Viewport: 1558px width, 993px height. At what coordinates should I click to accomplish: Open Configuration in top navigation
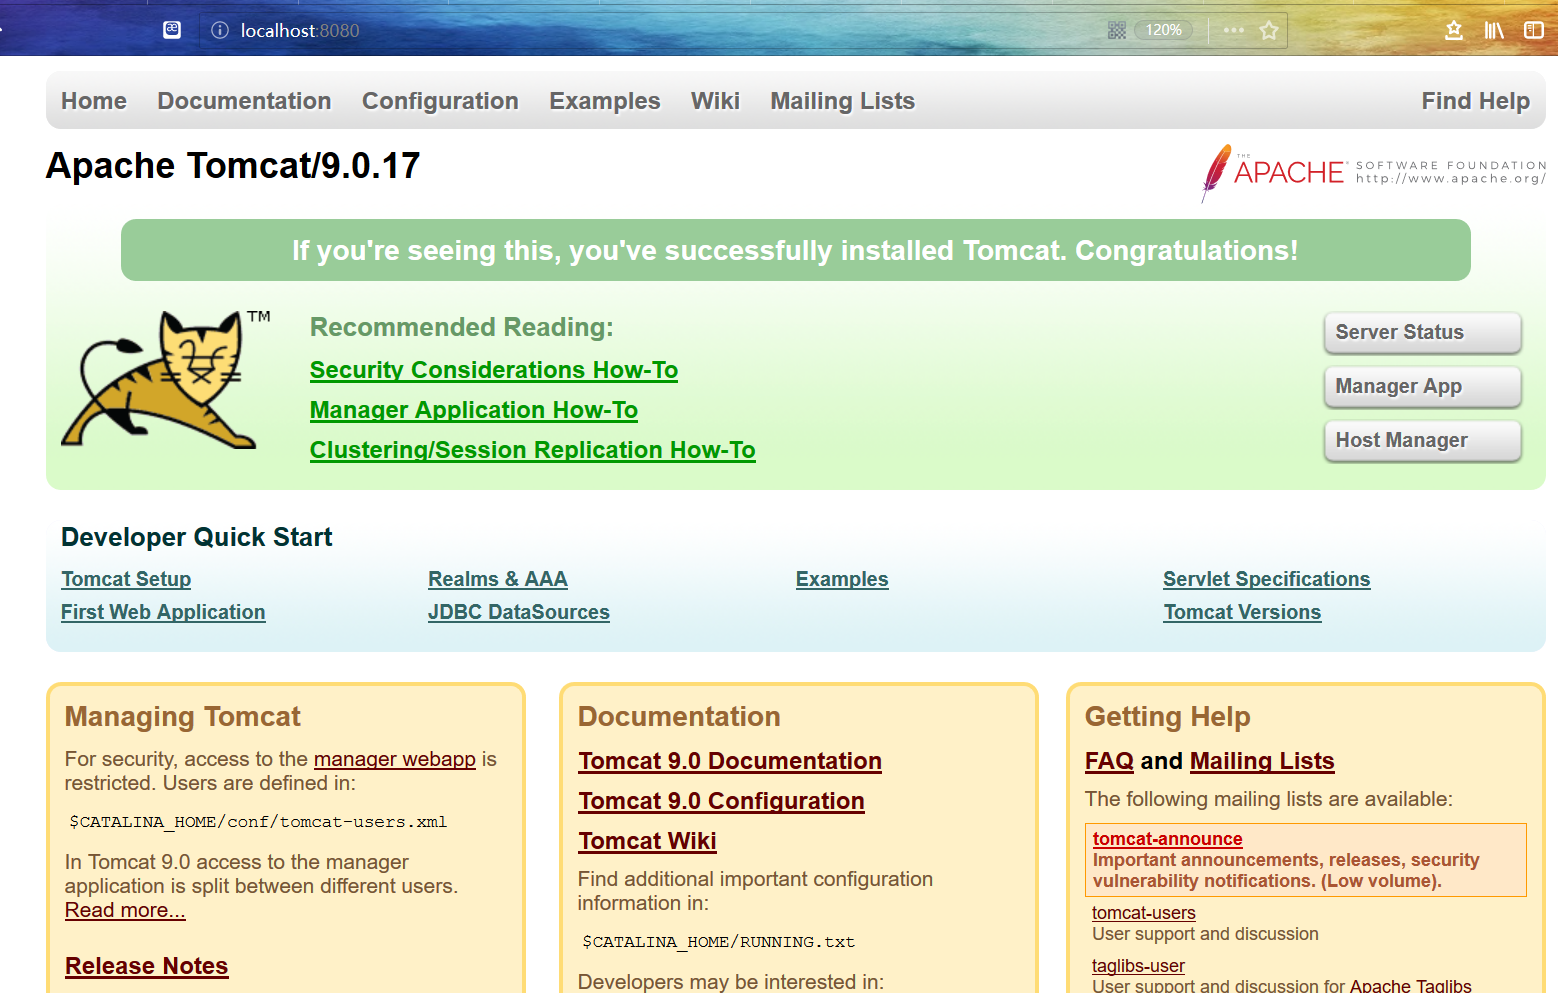tap(440, 101)
